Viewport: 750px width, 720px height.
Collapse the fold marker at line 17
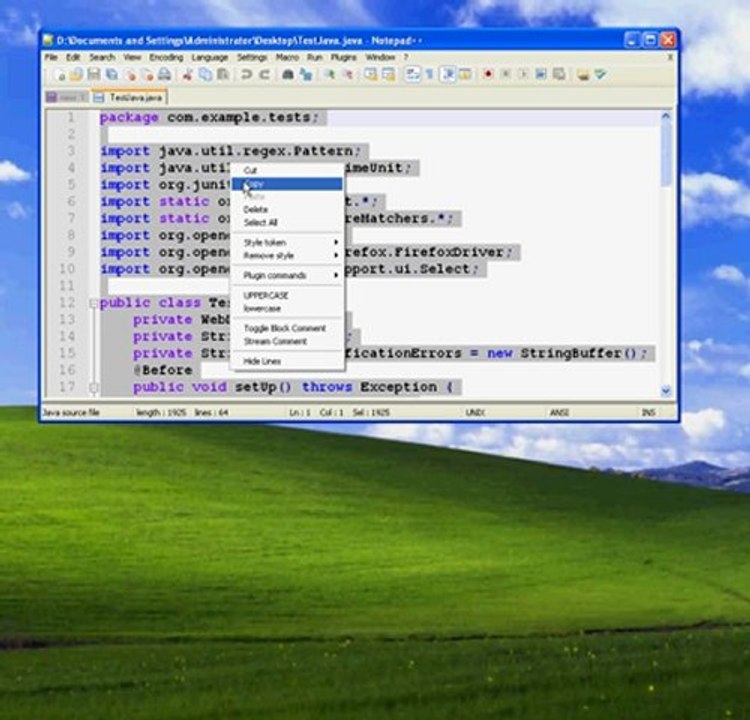[x=93, y=388]
